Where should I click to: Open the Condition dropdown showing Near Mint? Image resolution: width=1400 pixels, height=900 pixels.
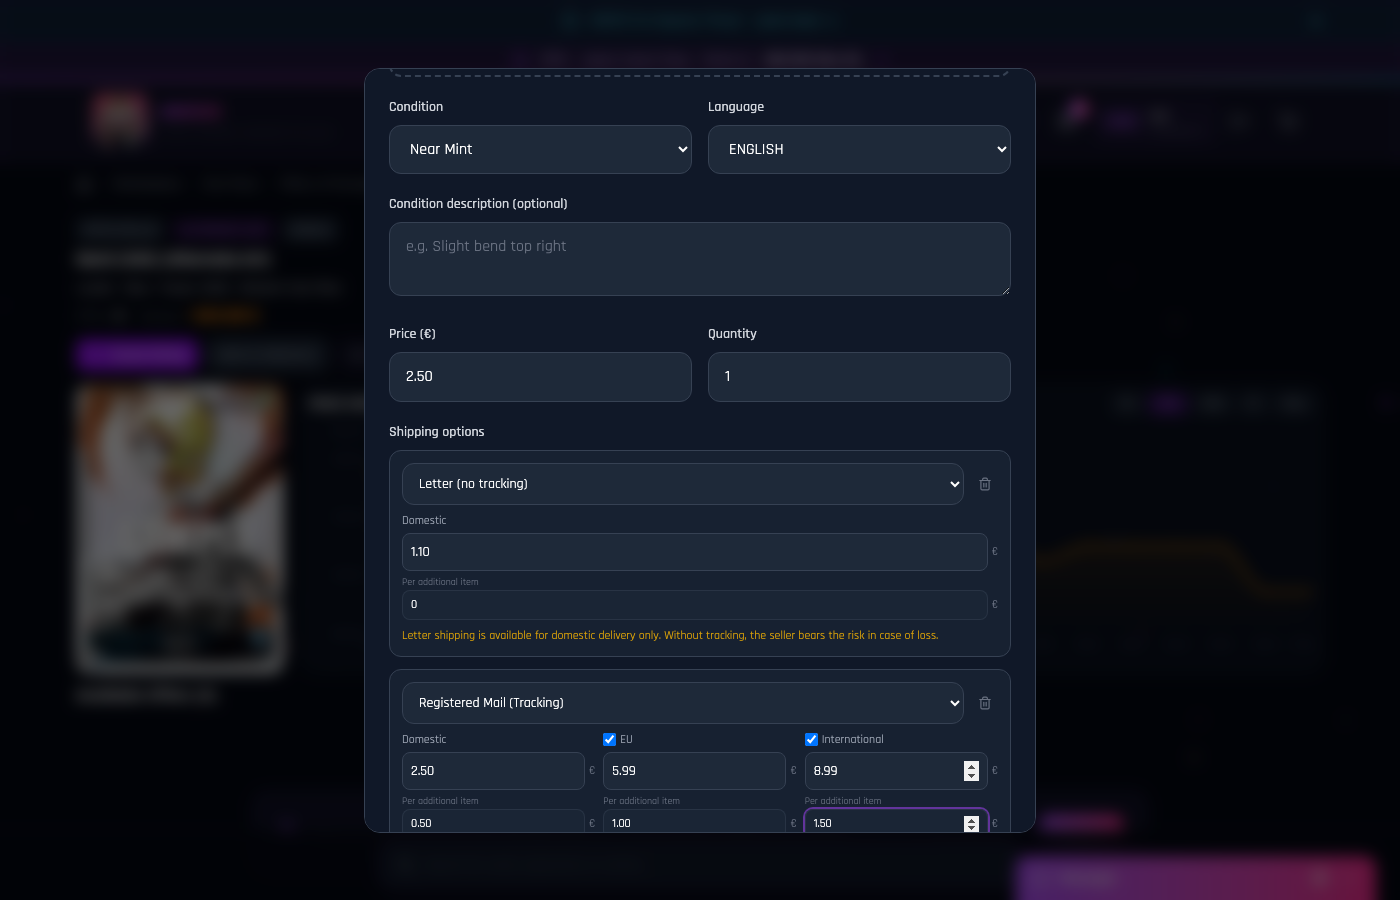[x=540, y=149]
